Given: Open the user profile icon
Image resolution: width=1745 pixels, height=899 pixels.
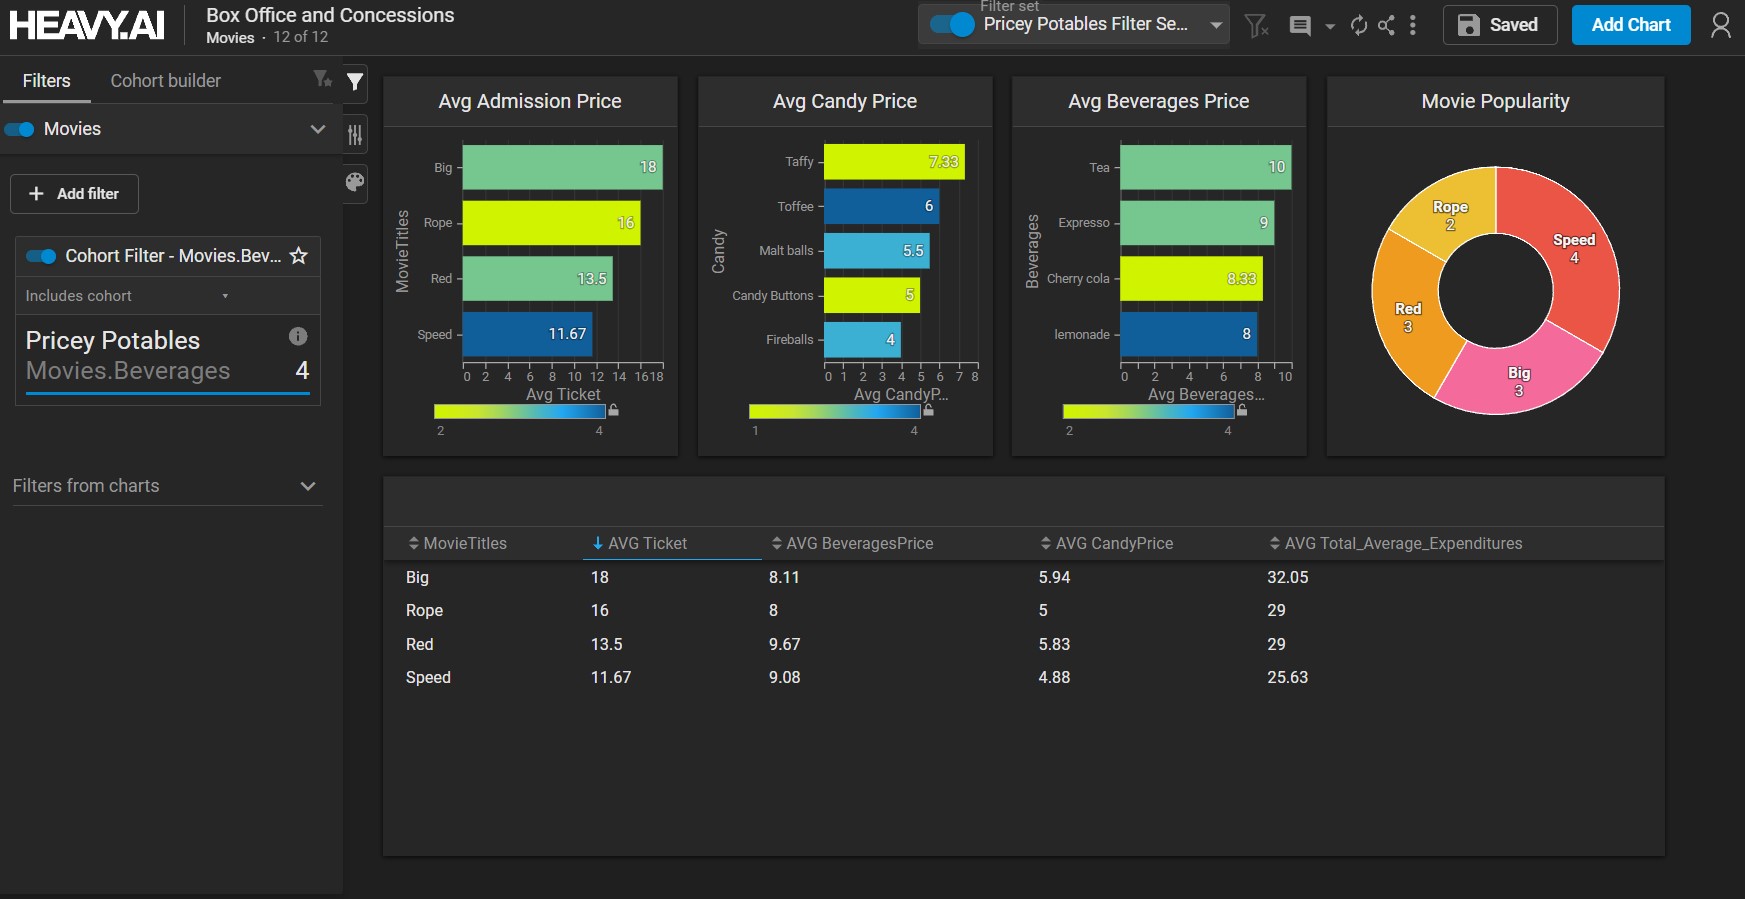Looking at the screenshot, I should (1720, 25).
